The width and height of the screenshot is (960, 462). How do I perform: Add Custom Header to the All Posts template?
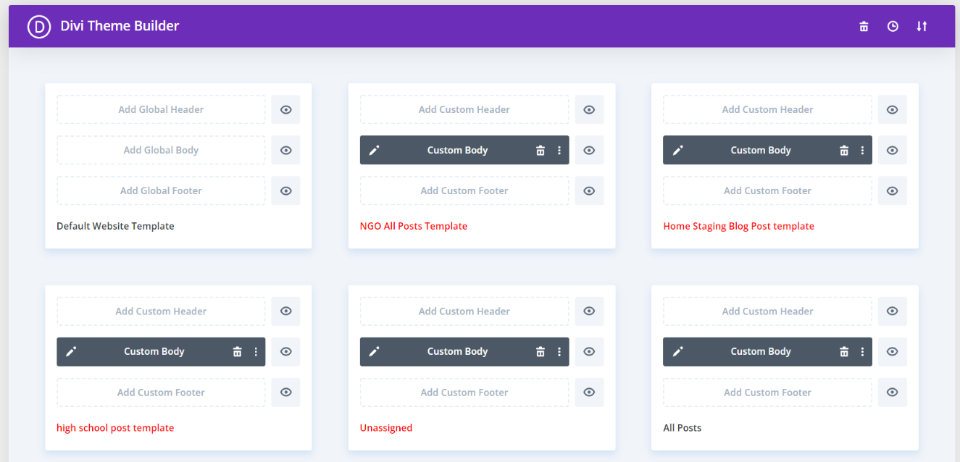pyautogui.click(x=768, y=311)
